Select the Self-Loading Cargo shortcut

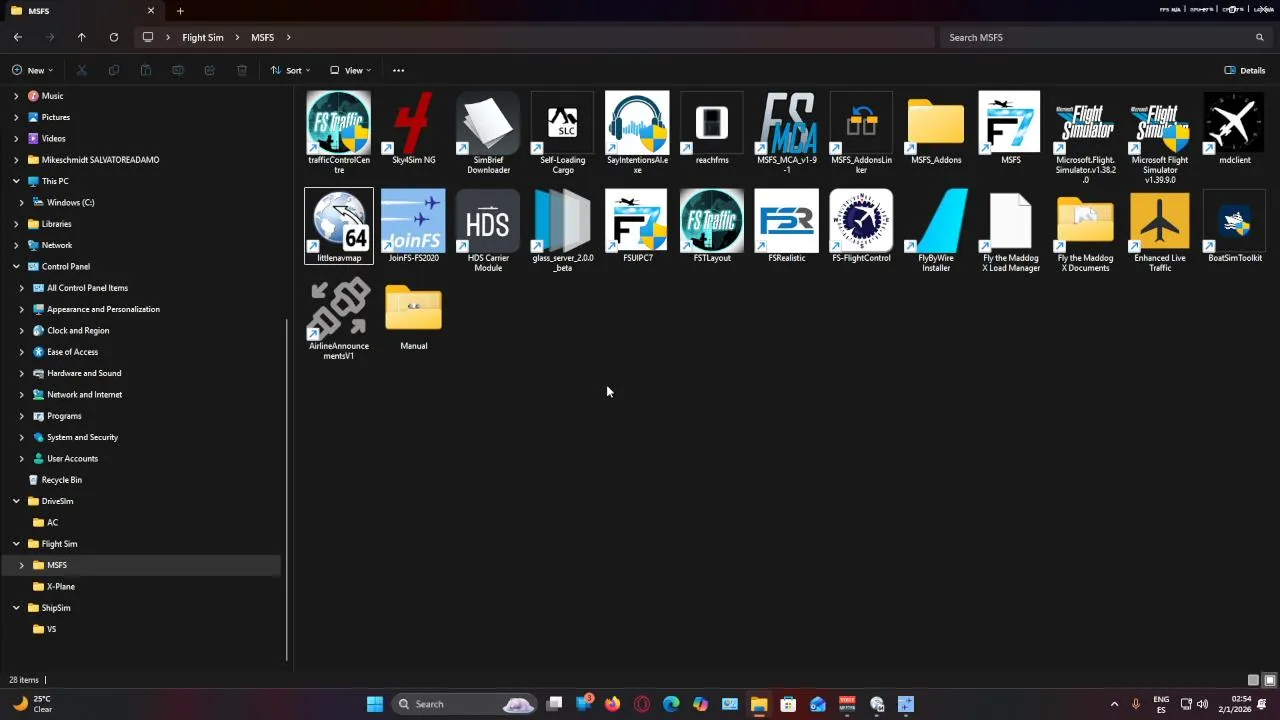(562, 132)
